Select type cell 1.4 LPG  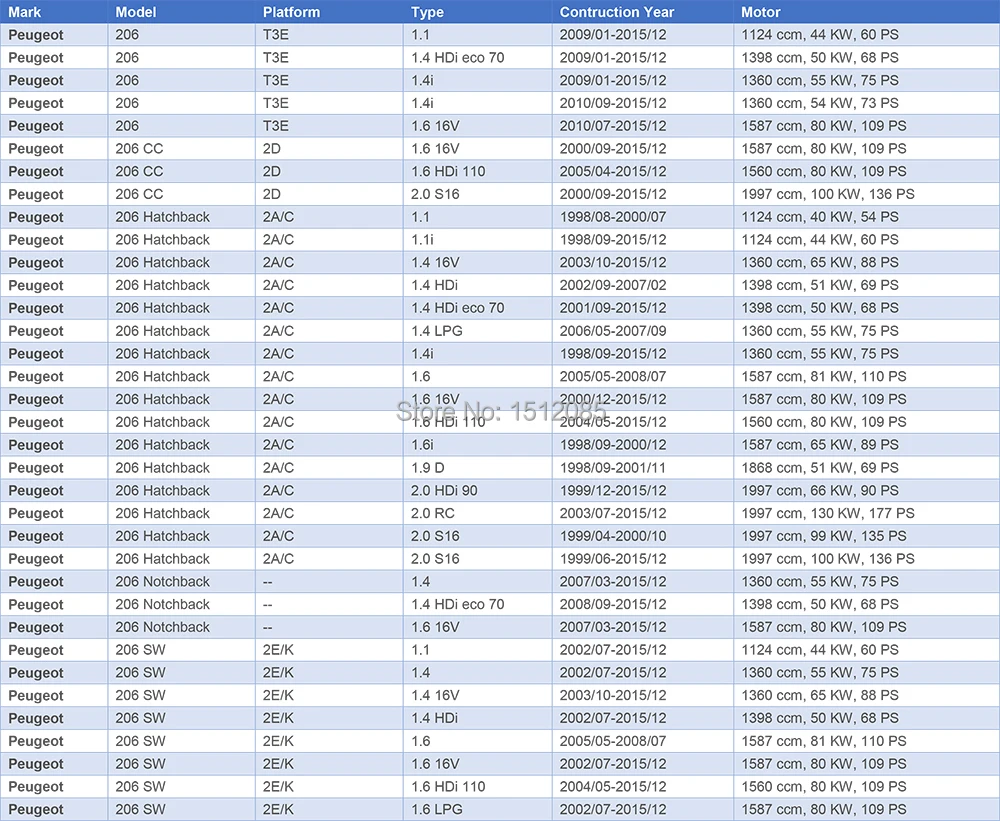click(x=437, y=331)
